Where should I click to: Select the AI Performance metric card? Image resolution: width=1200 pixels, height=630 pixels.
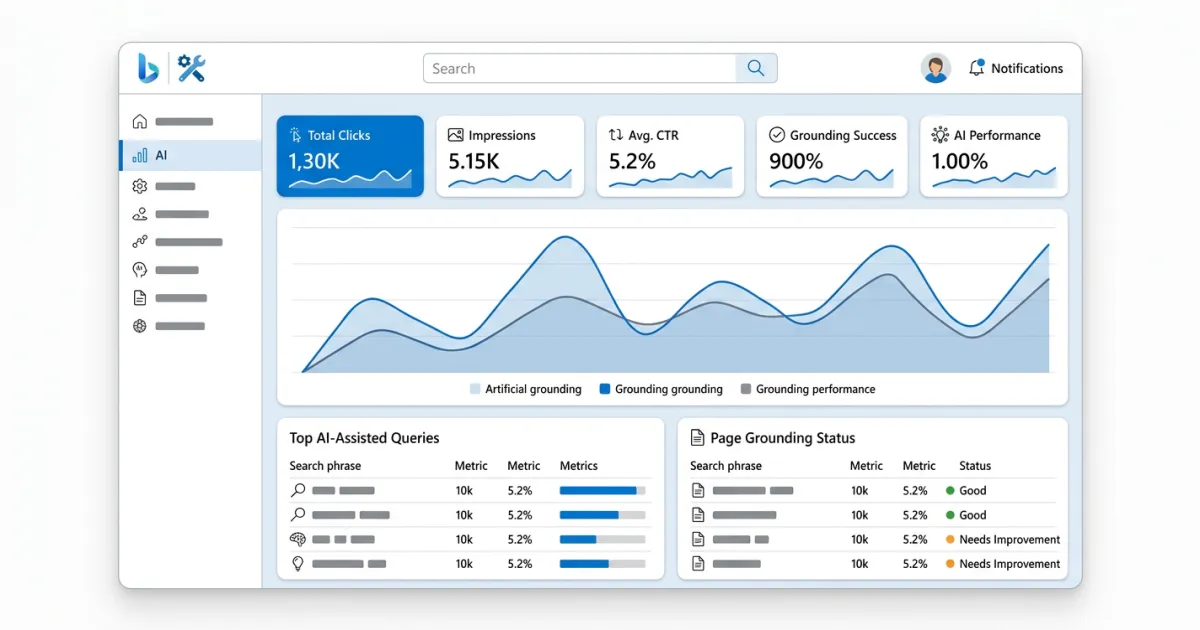click(994, 156)
